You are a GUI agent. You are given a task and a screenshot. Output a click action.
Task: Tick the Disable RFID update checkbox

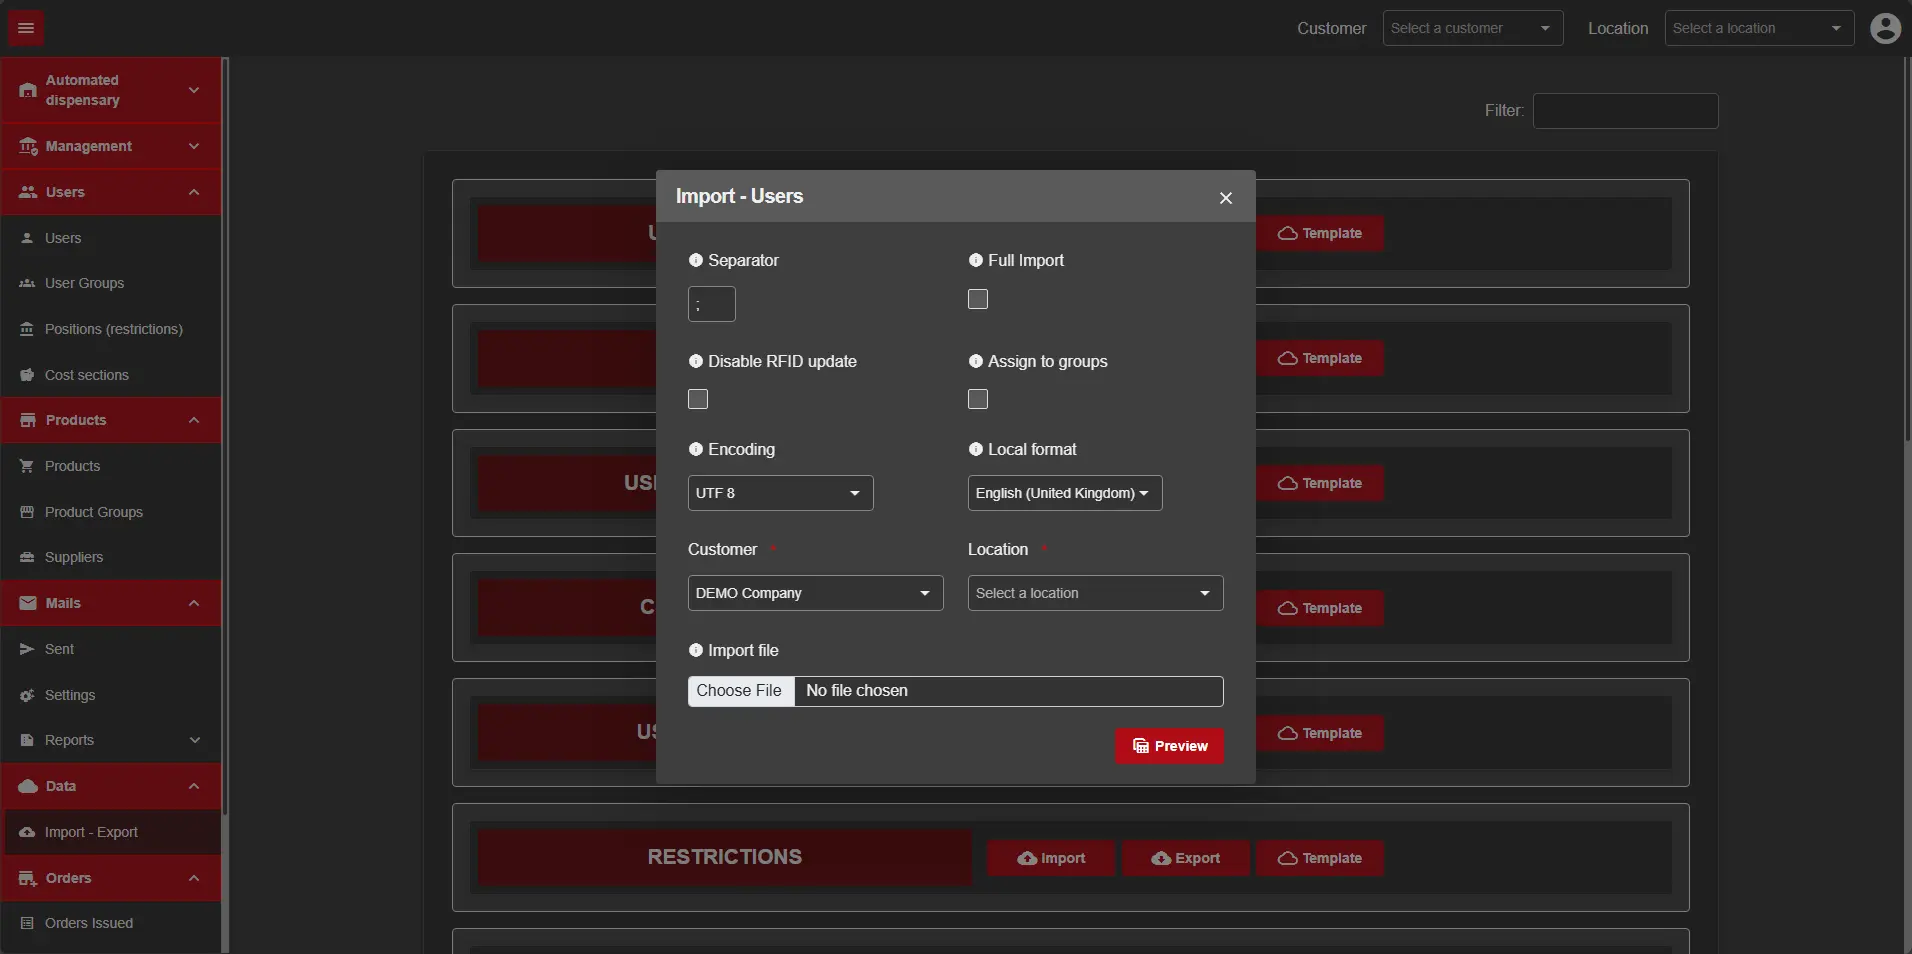pyautogui.click(x=698, y=399)
